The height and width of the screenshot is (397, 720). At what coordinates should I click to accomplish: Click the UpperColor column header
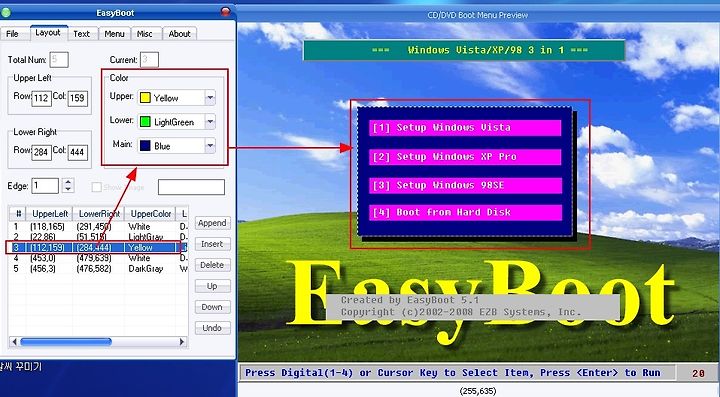(151, 214)
